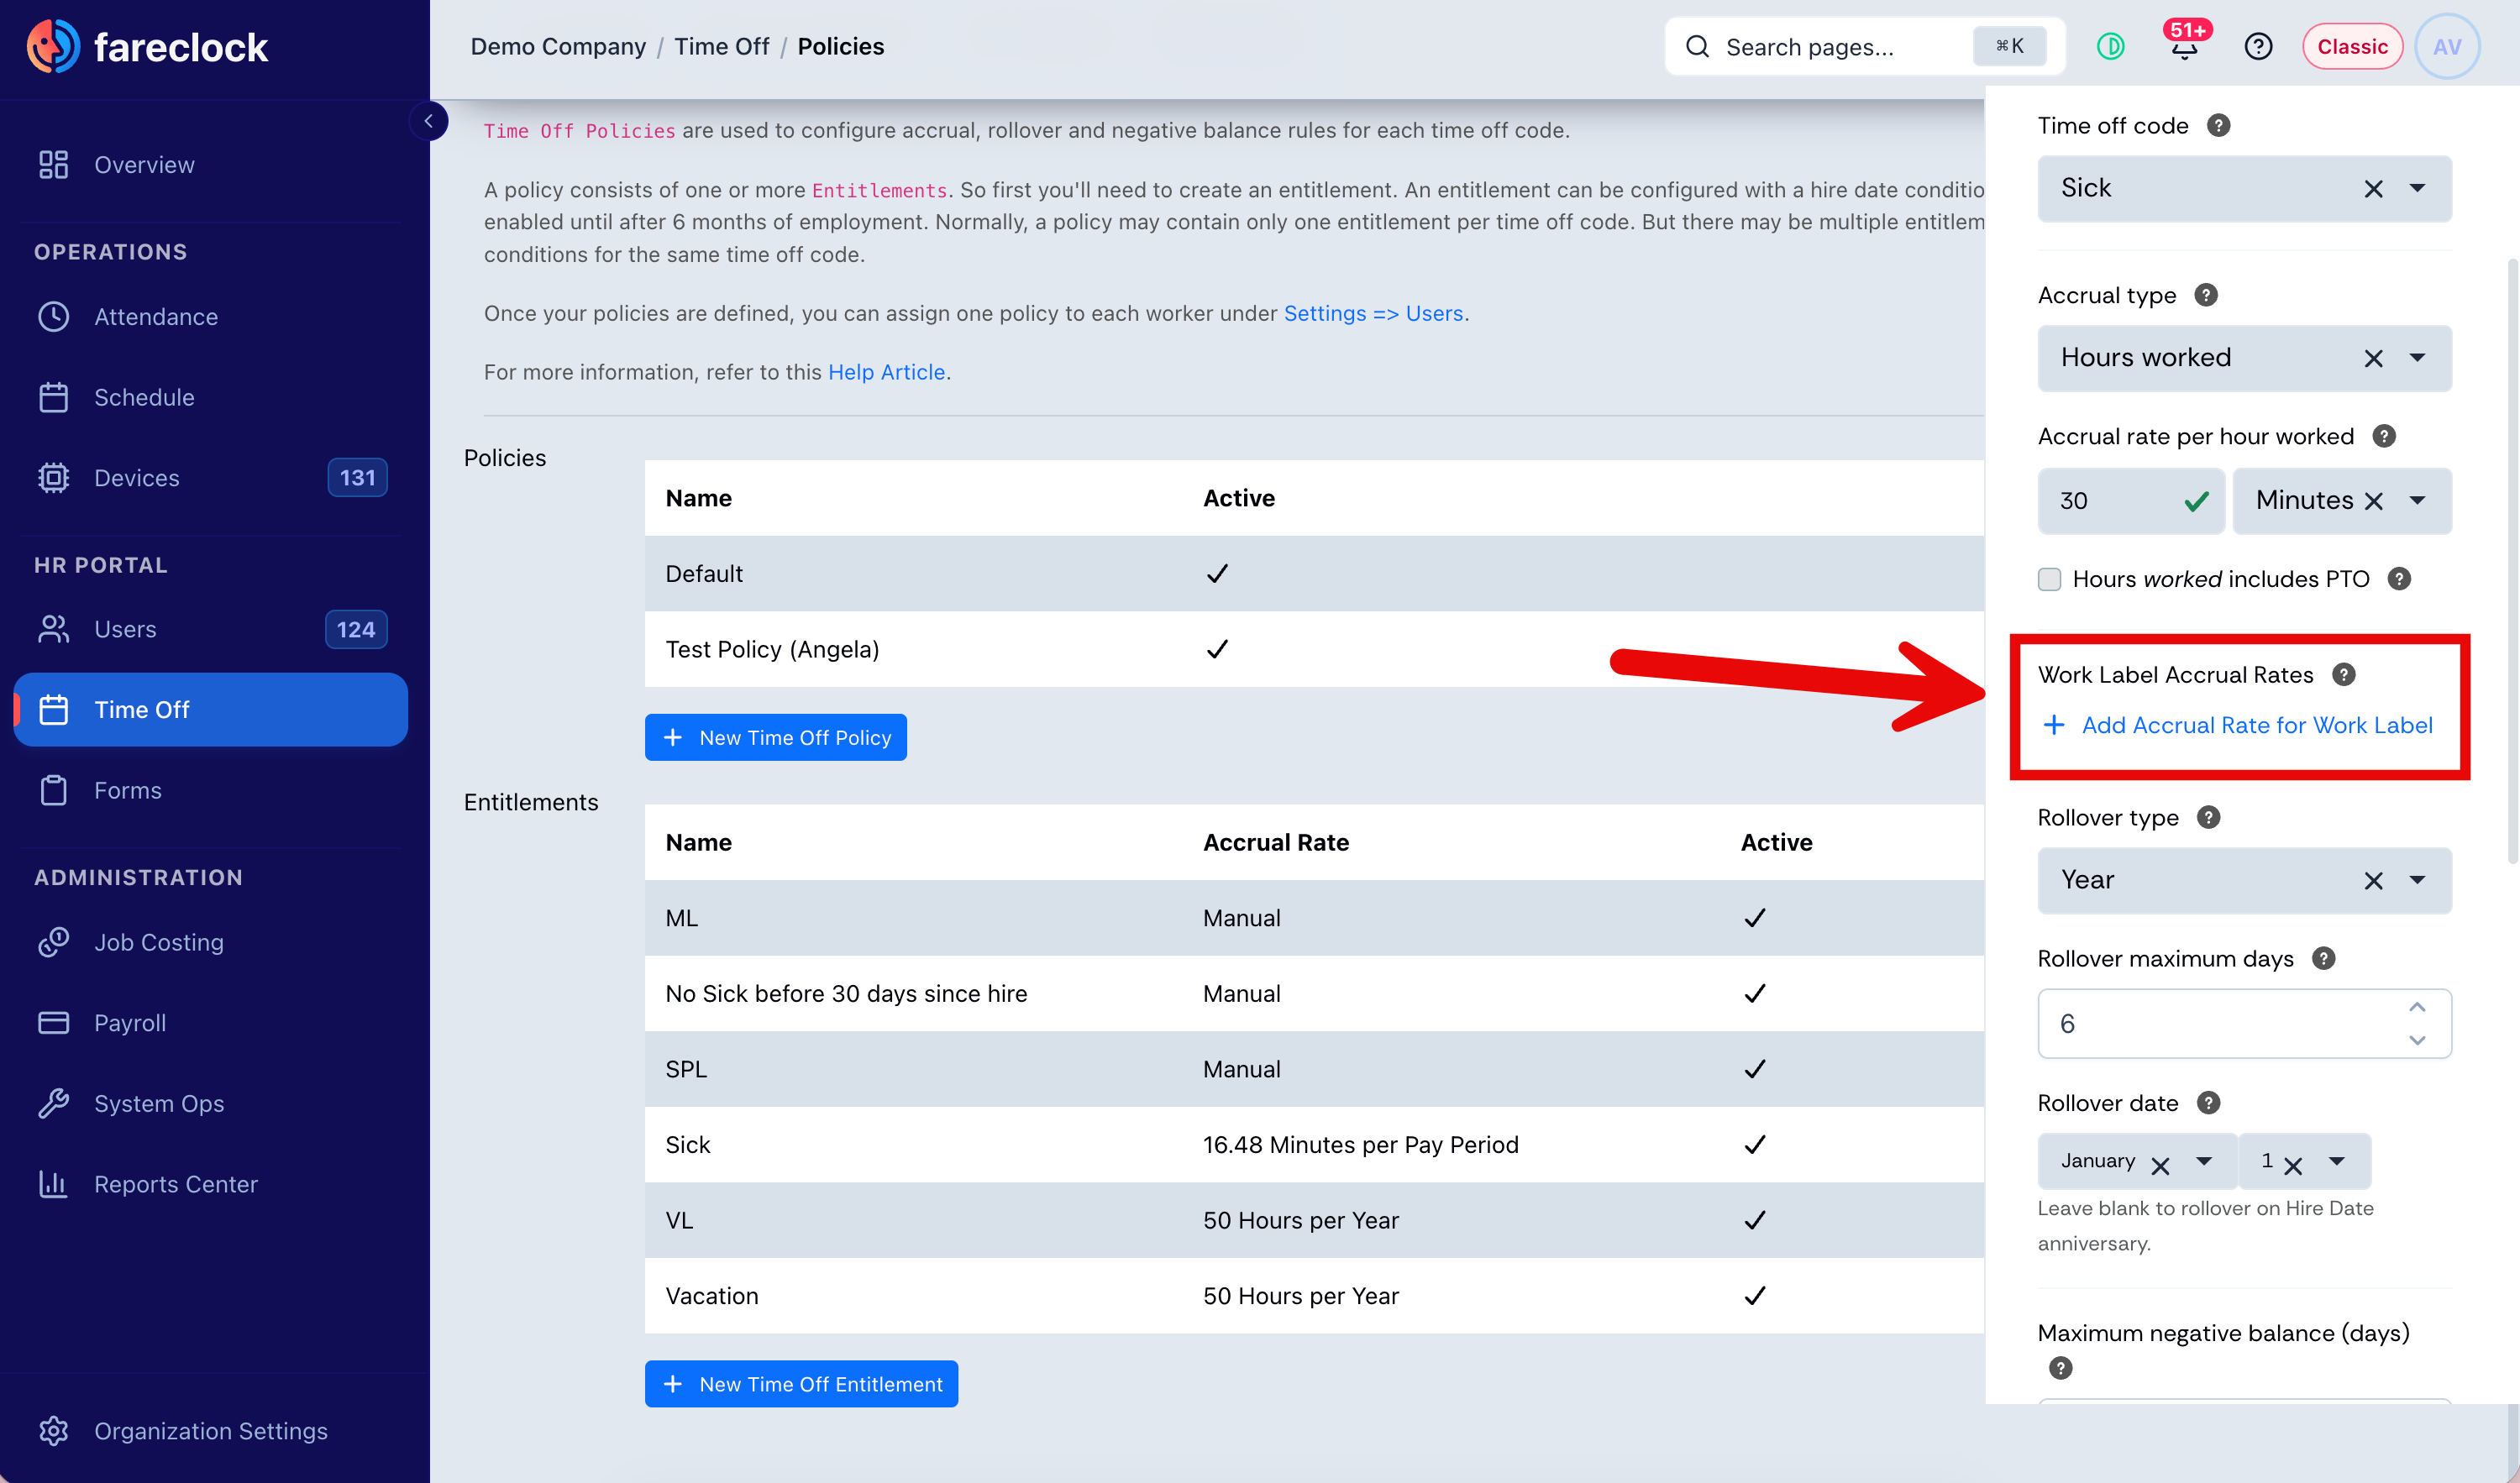Open the Minutes unit dropdown
The image size is (2520, 1483).
click(2417, 500)
